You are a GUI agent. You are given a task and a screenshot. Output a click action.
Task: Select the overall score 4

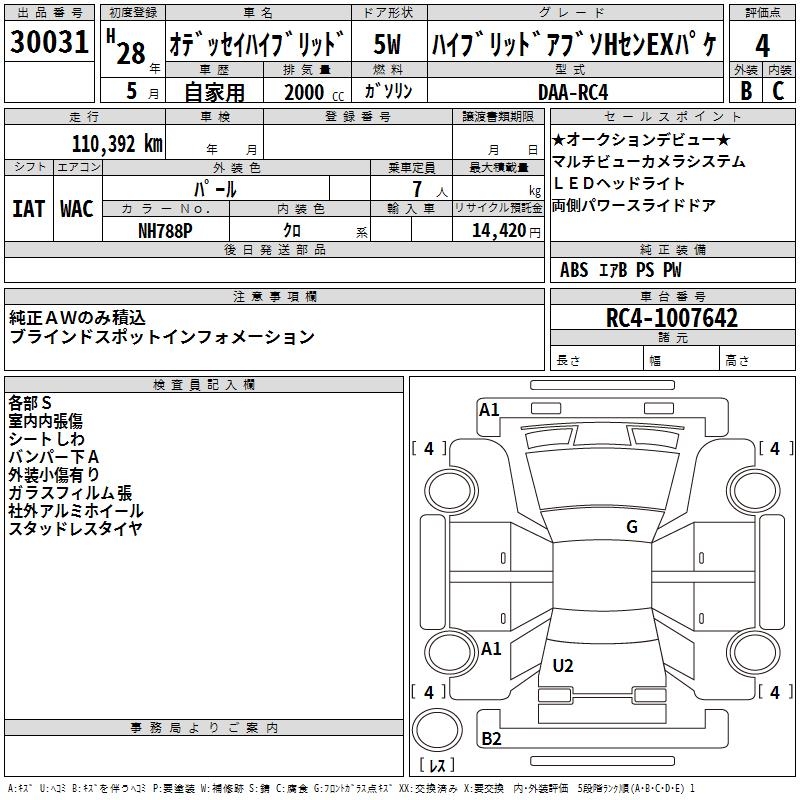click(762, 46)
